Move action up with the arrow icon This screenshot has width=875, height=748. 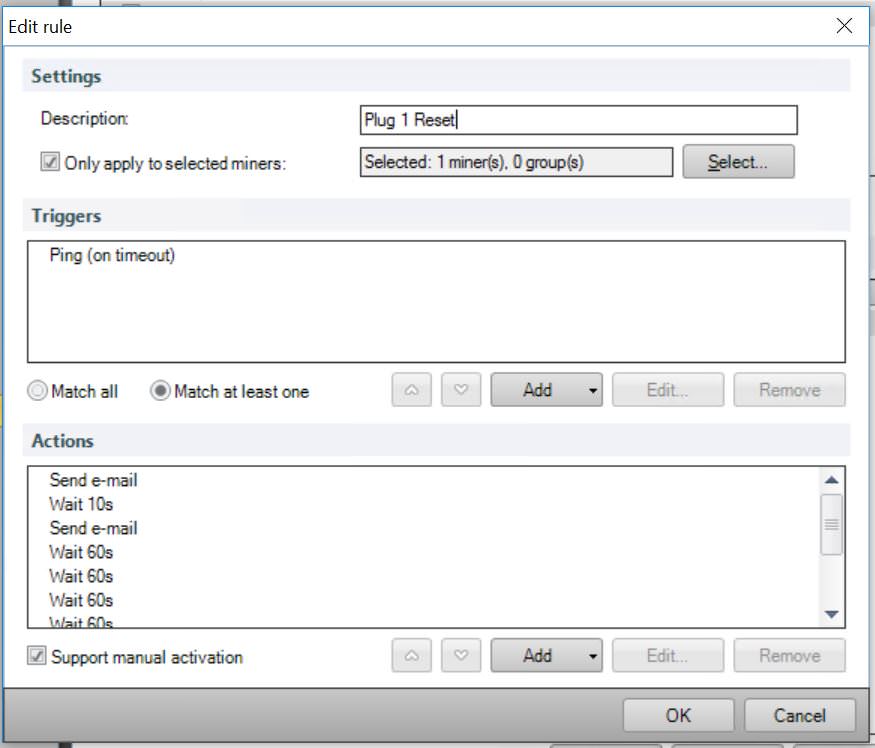411,655
